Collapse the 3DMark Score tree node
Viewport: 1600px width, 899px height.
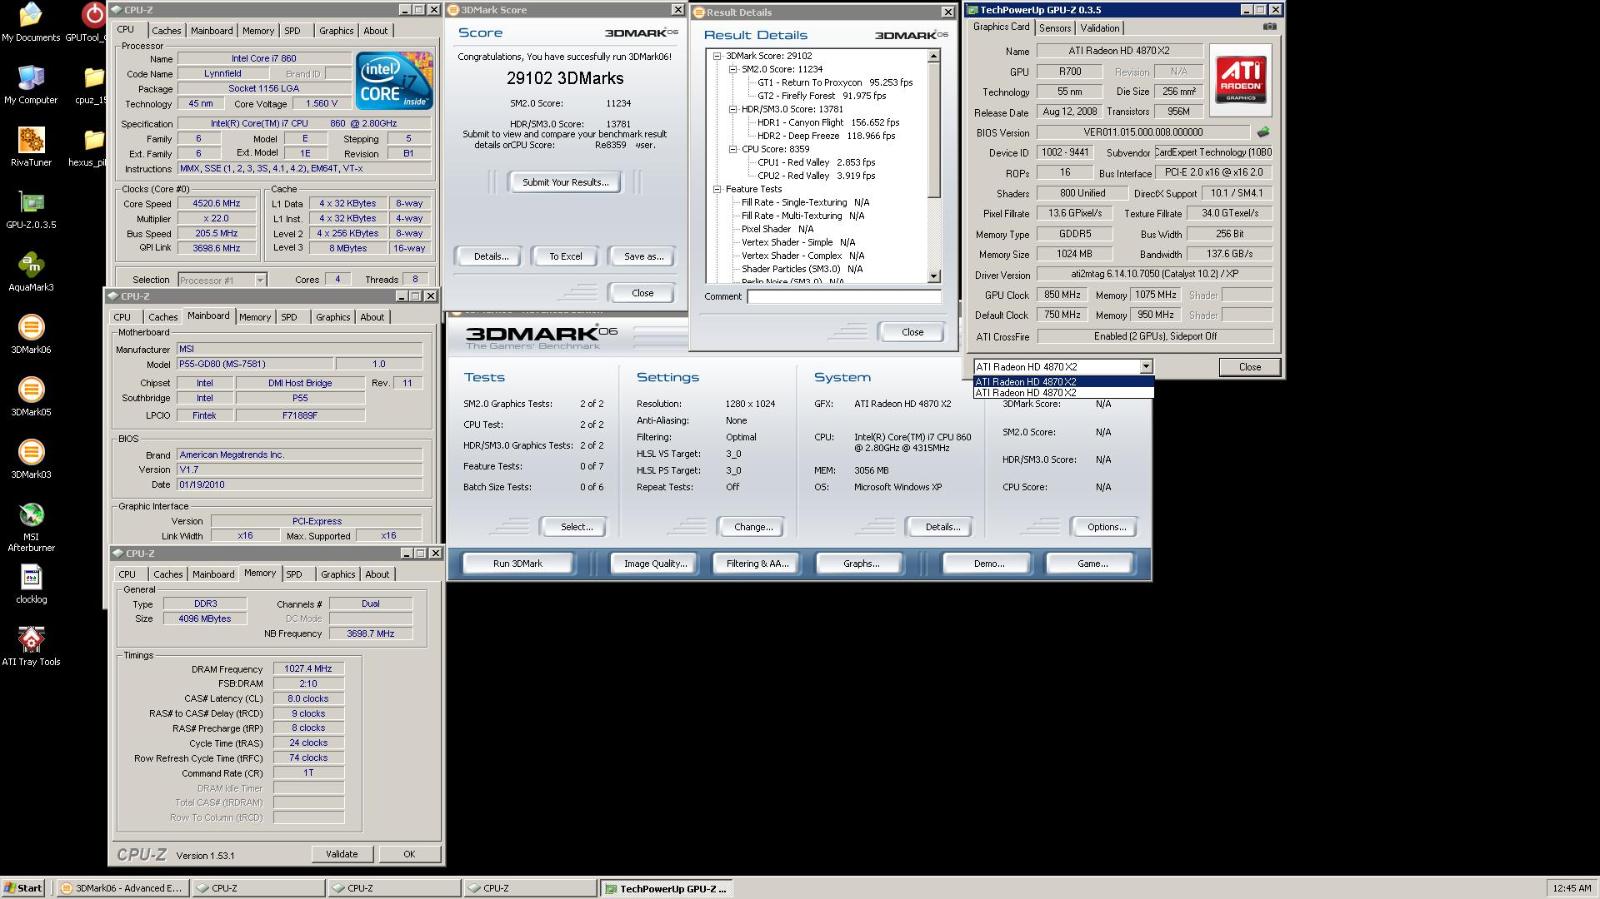717,56
